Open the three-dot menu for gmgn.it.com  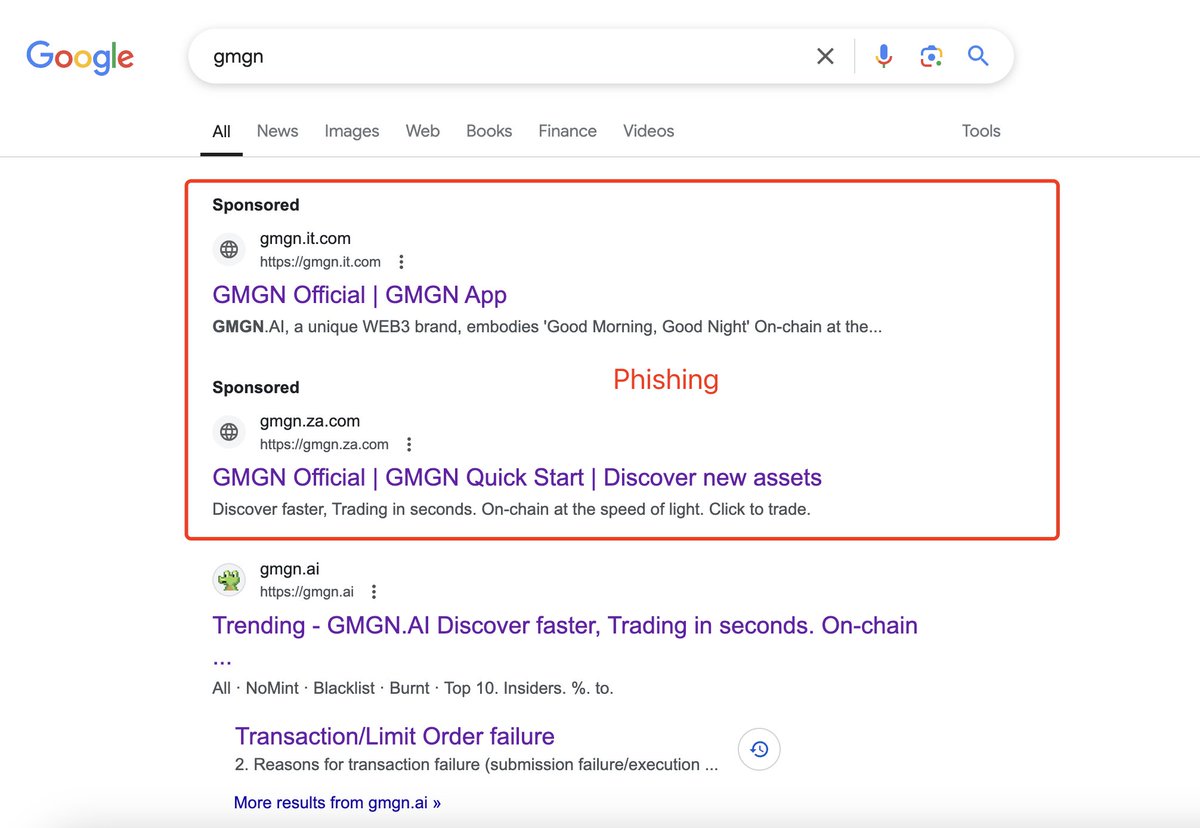(x=401, y=262)
